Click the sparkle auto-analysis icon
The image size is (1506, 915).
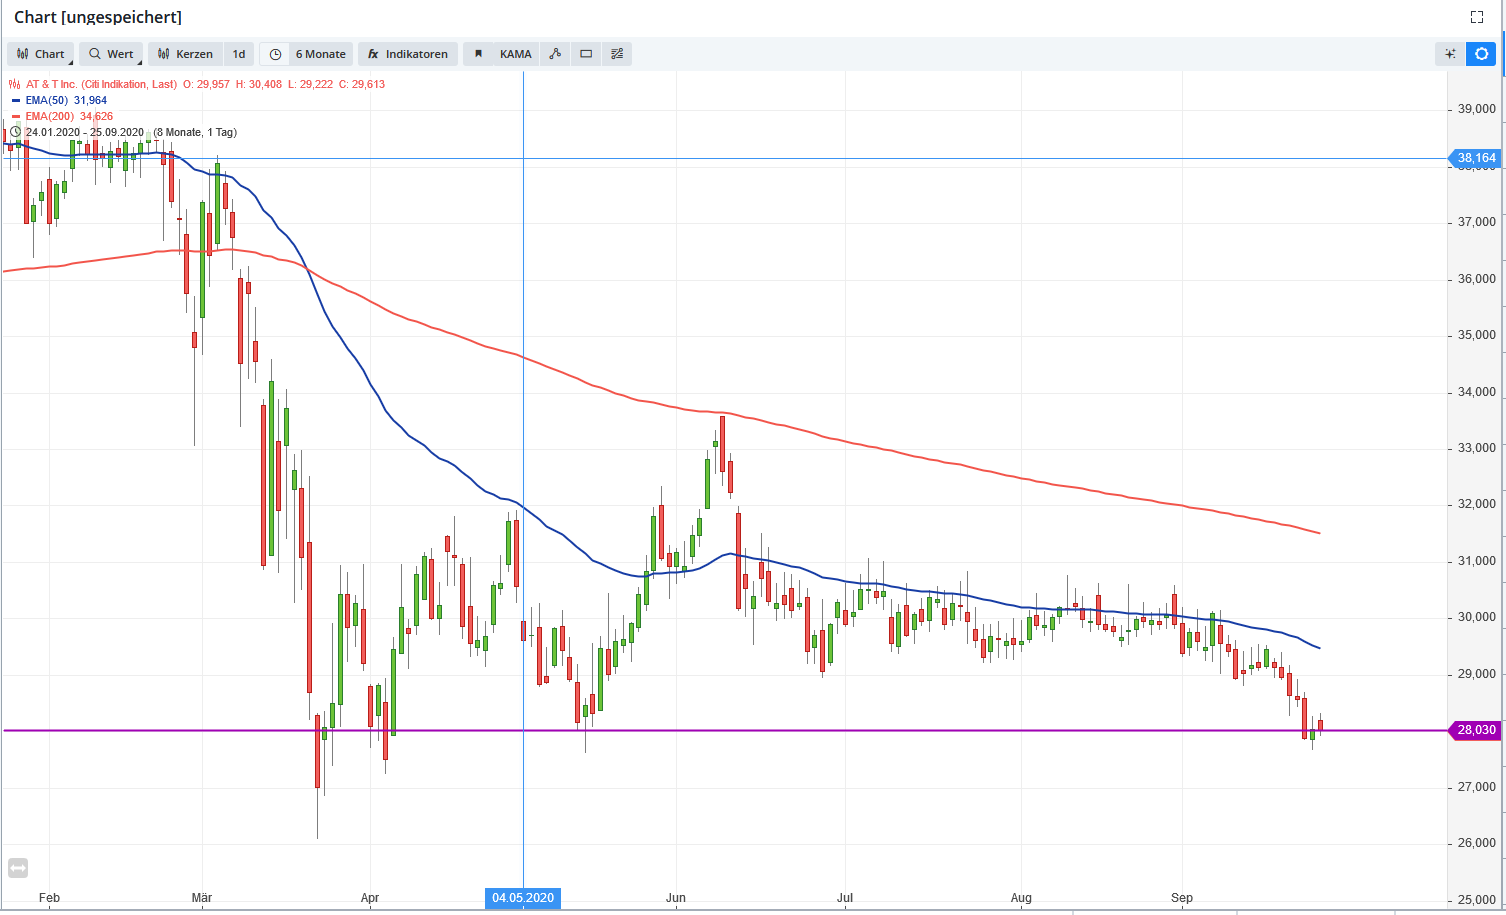click(x=1450, y=54)
